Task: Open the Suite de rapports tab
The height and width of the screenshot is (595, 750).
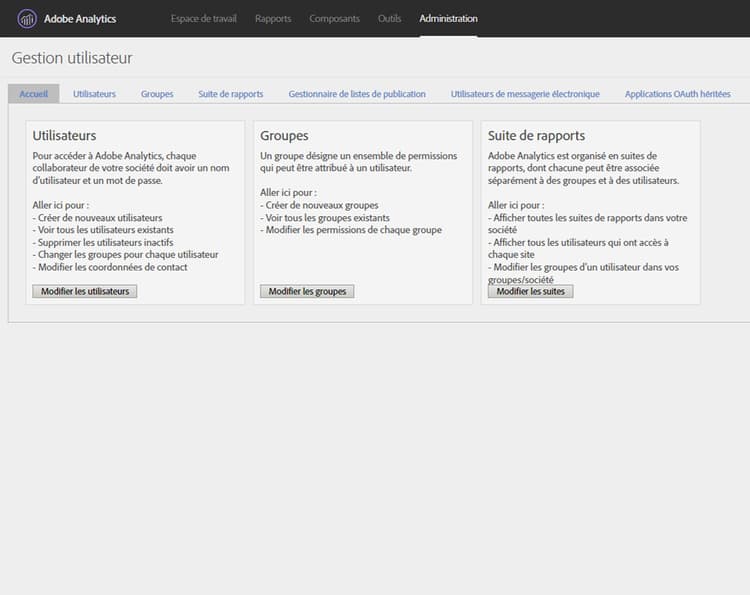Action: (231, 94)
